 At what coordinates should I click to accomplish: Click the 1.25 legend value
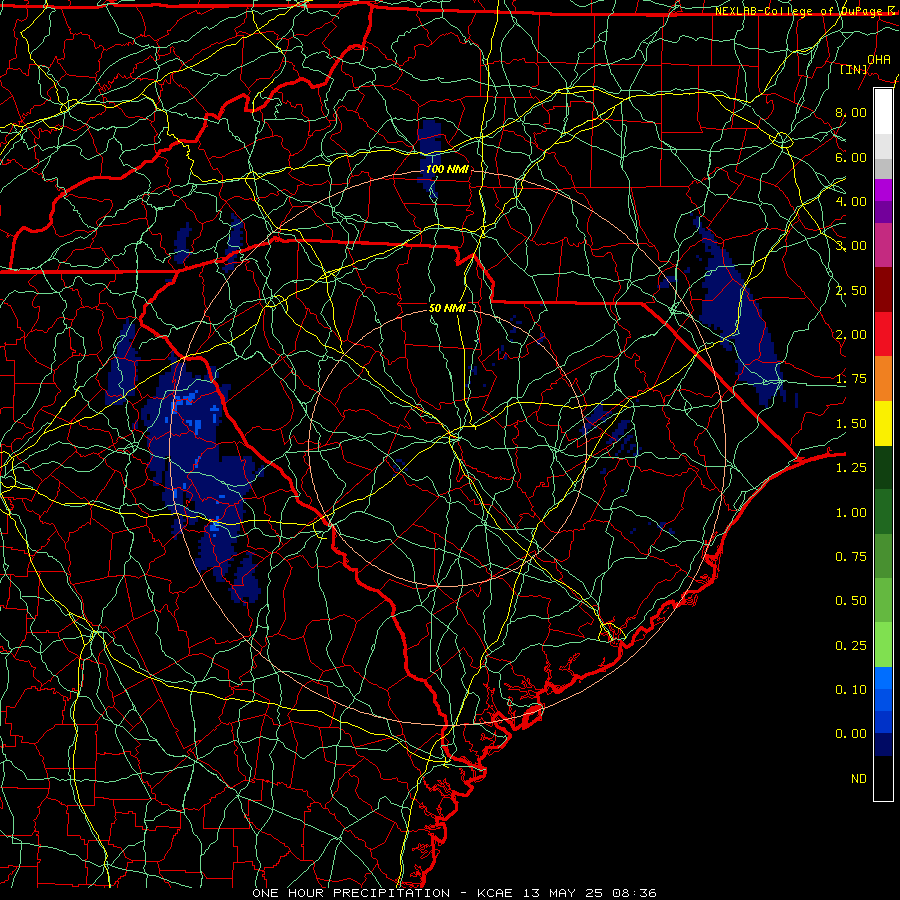click(x=851, y=468)
